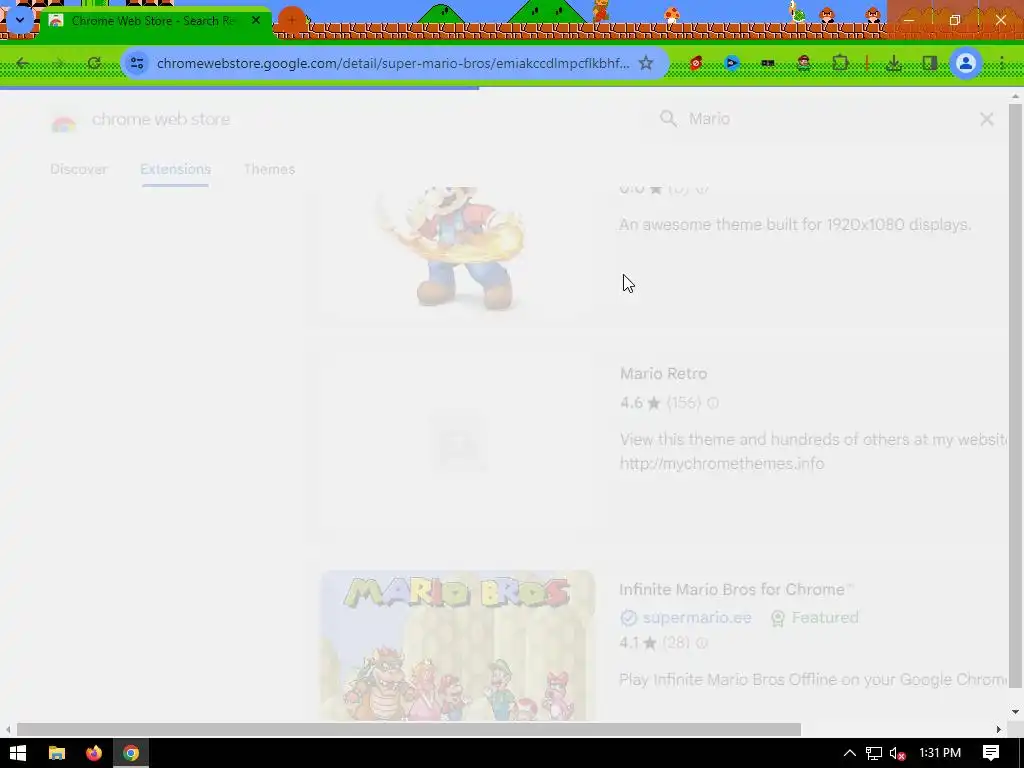Open the Mario Bros game thumbnail
Viewport: 1024px width, 768px height.
[x=457, y=646]
